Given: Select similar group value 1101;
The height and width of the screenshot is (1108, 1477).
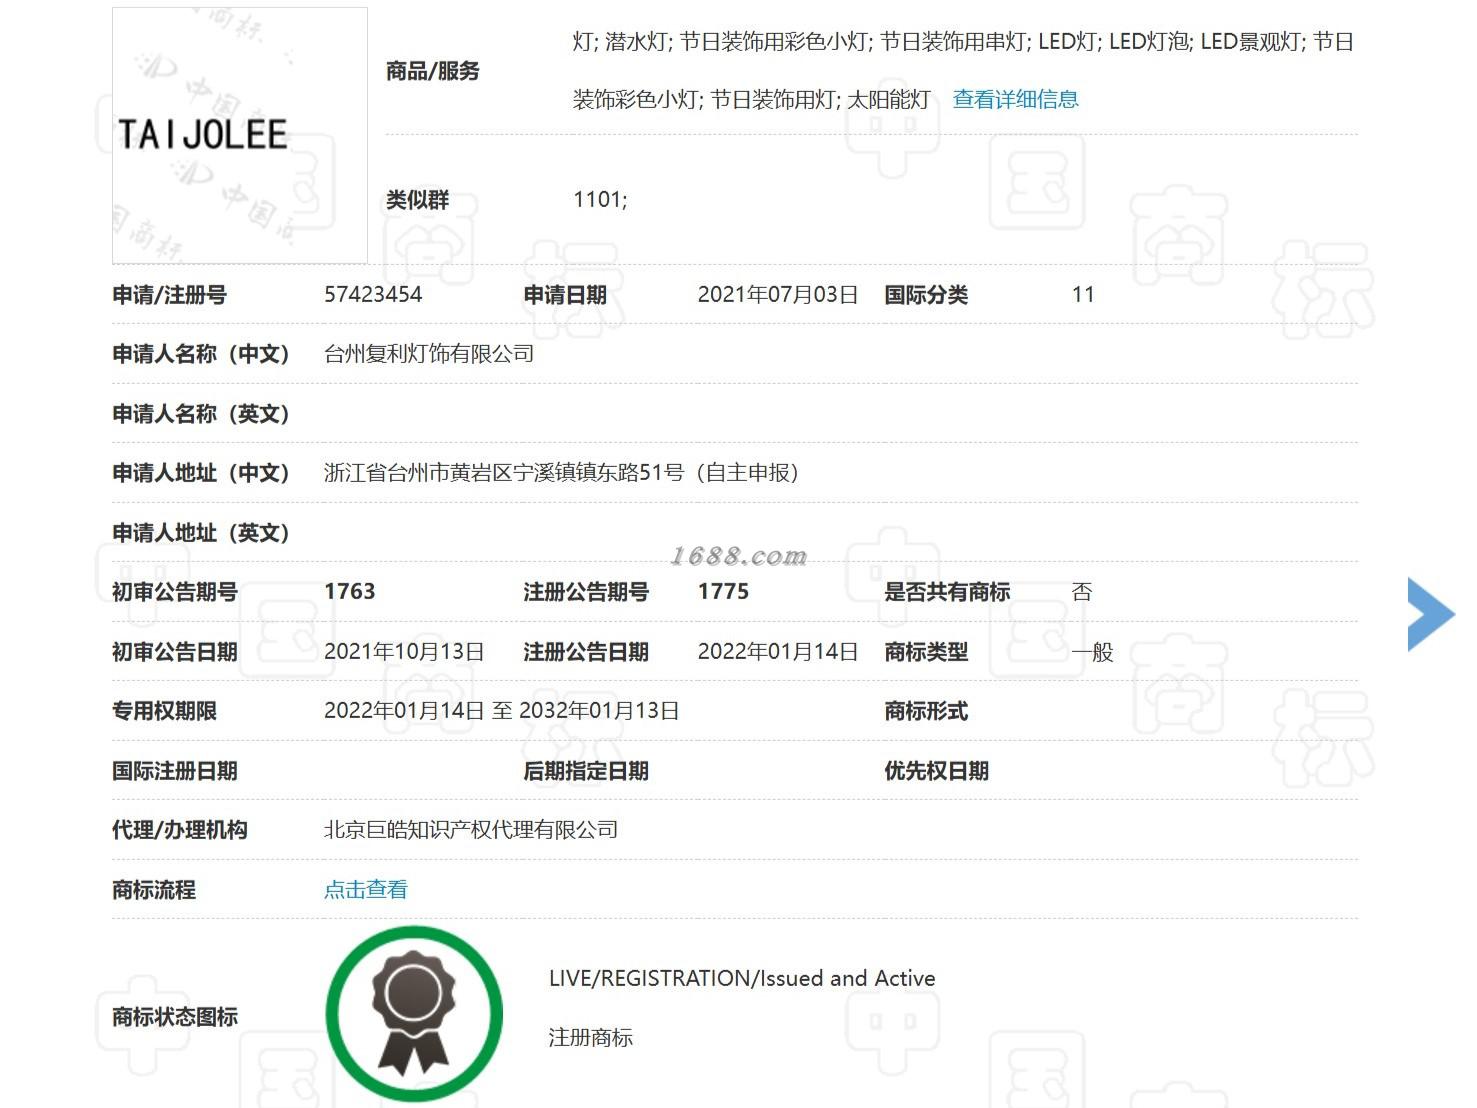Looking at the screenshot, I should tap(600, 199).
